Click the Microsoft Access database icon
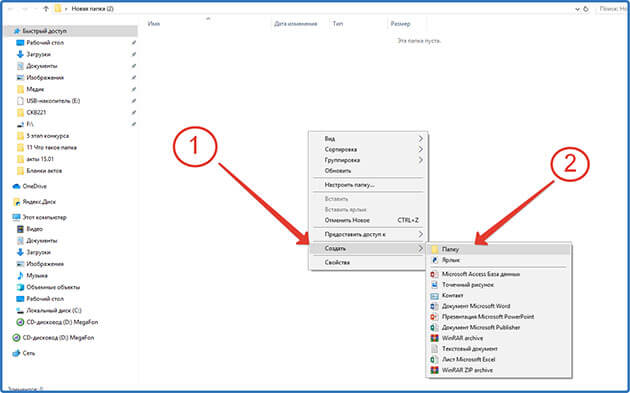This screenshot has width=630, height=393. pos(434,274)
